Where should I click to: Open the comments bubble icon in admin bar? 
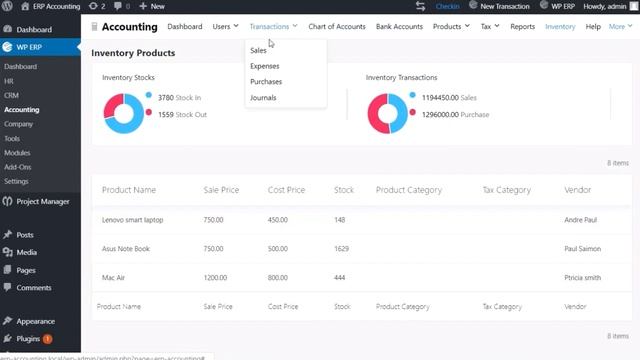[118, 6]
